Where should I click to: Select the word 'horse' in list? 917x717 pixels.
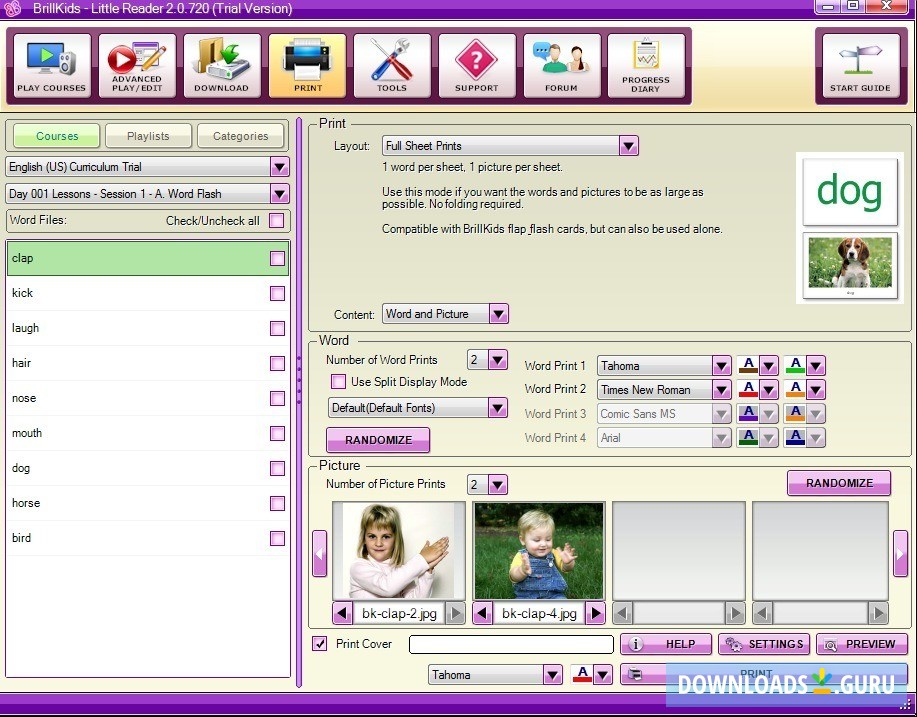tap(148, 503)
